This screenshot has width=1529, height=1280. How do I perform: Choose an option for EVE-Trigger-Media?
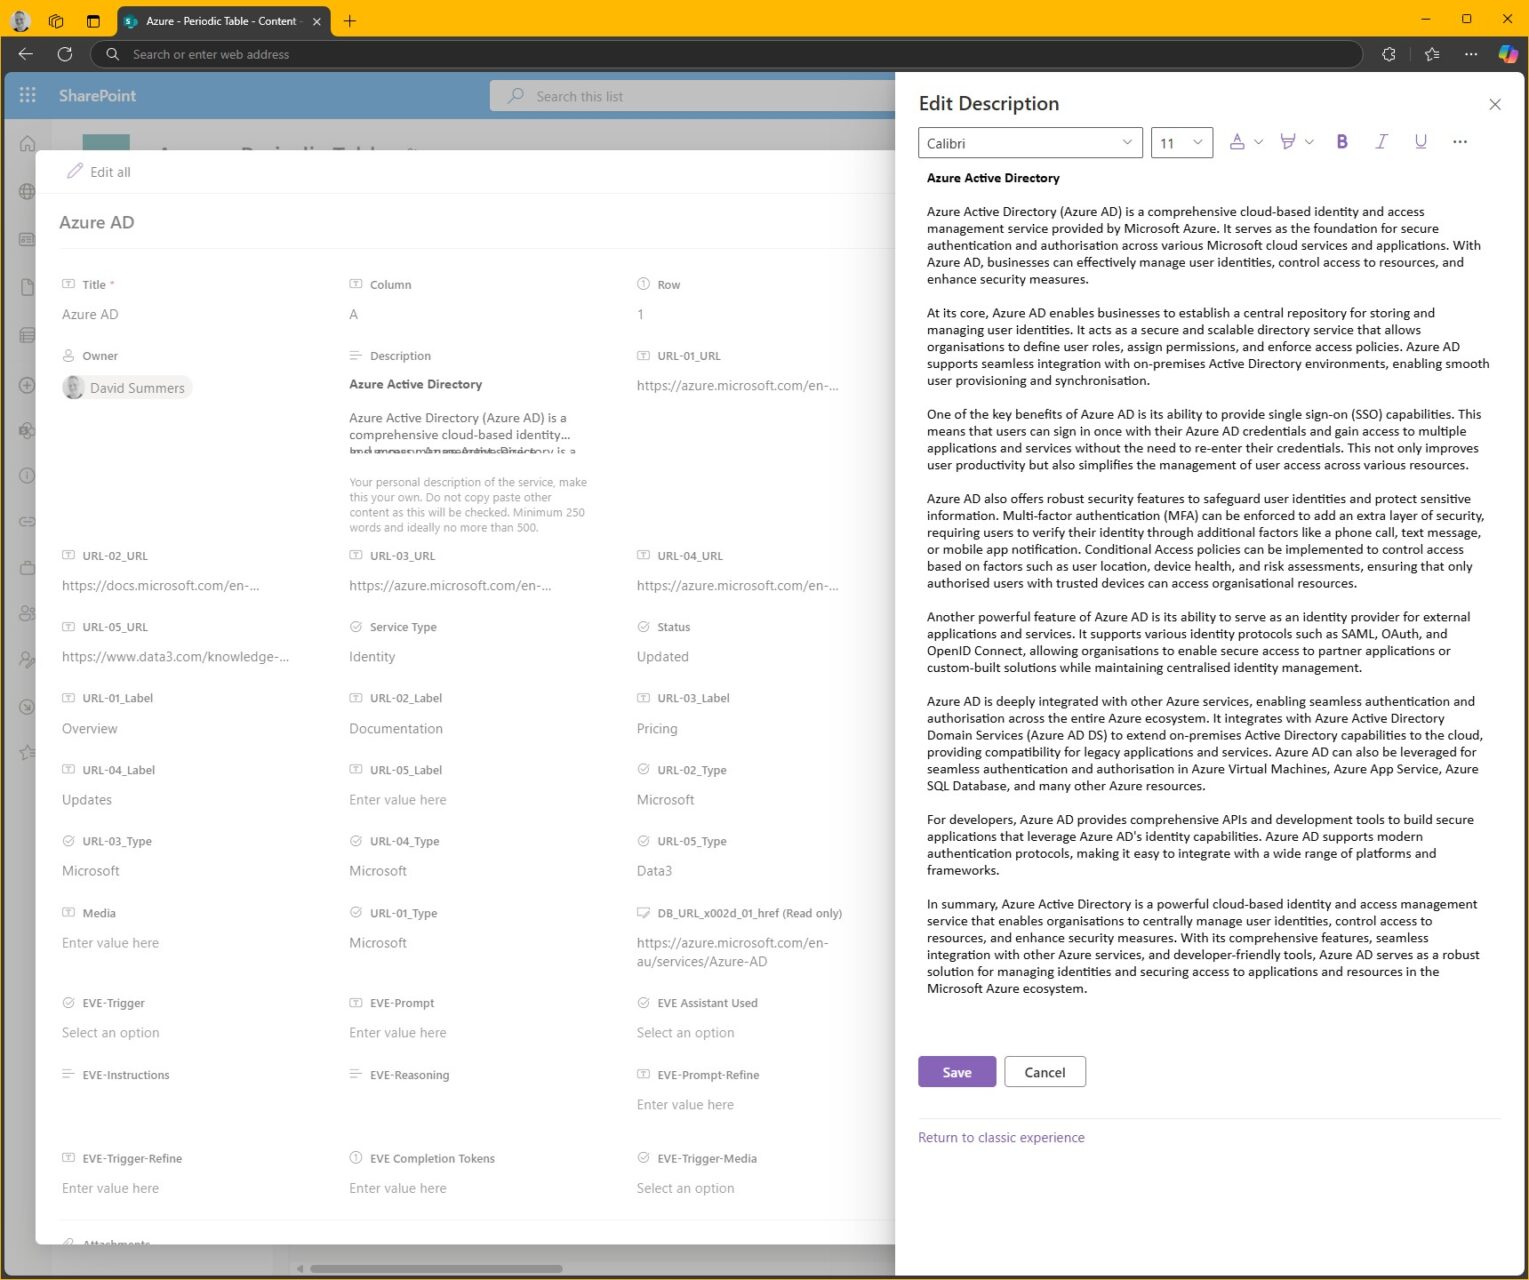pyautogui.click(x=685, y=1188)
